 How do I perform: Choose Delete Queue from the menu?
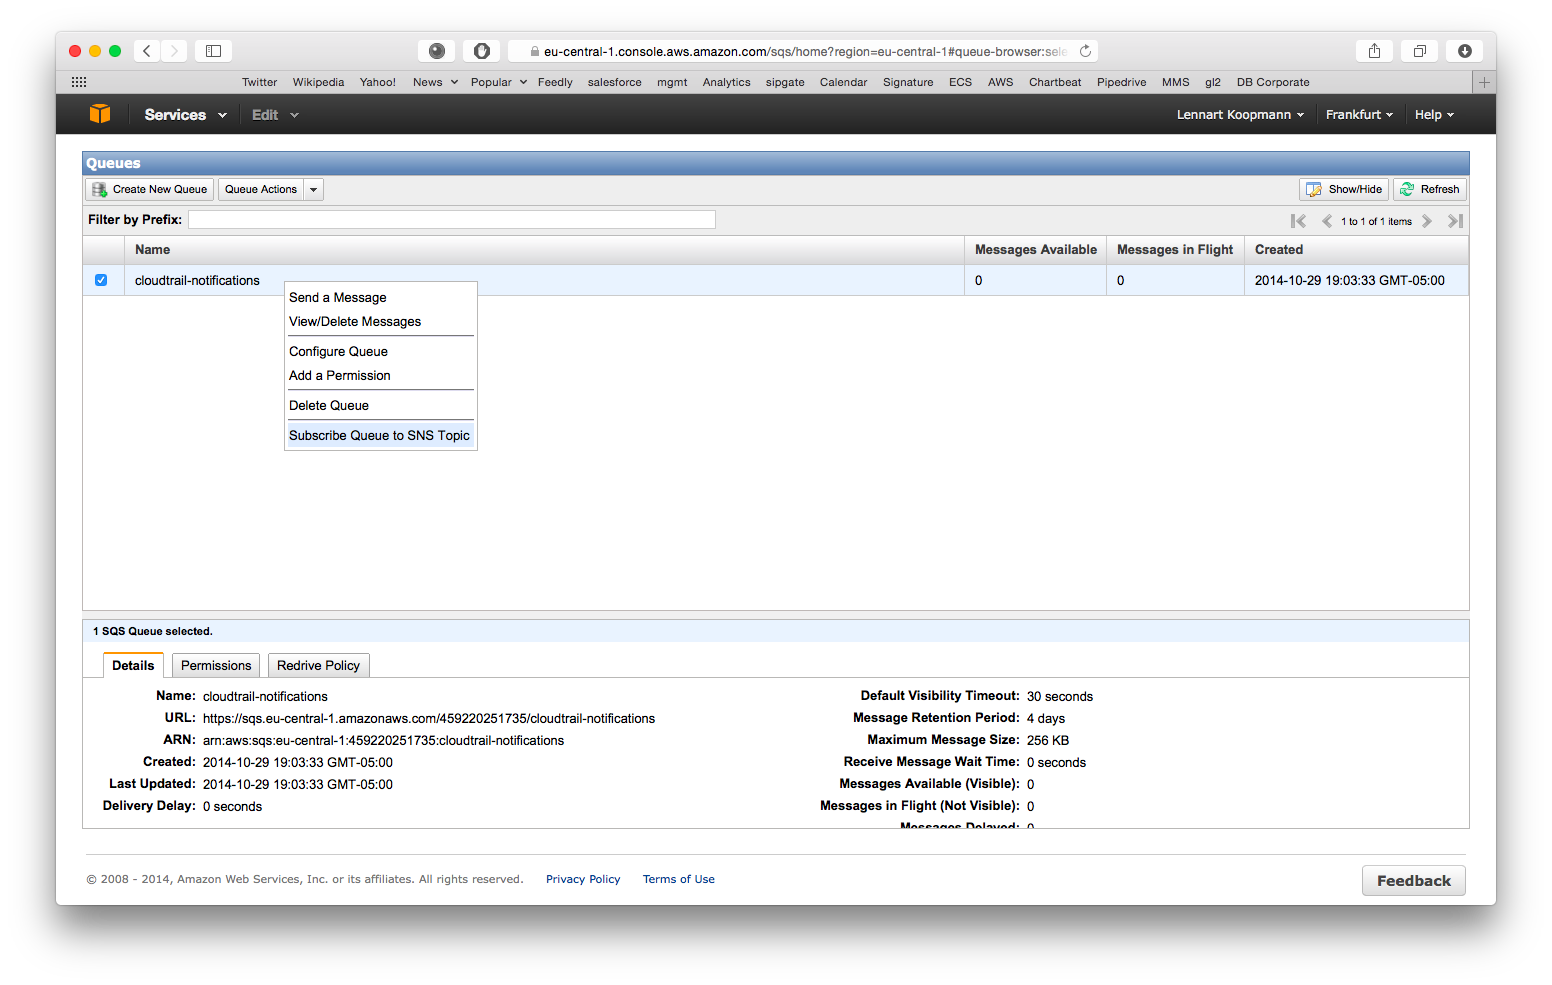pyautogui.click(x=380, y=406)
